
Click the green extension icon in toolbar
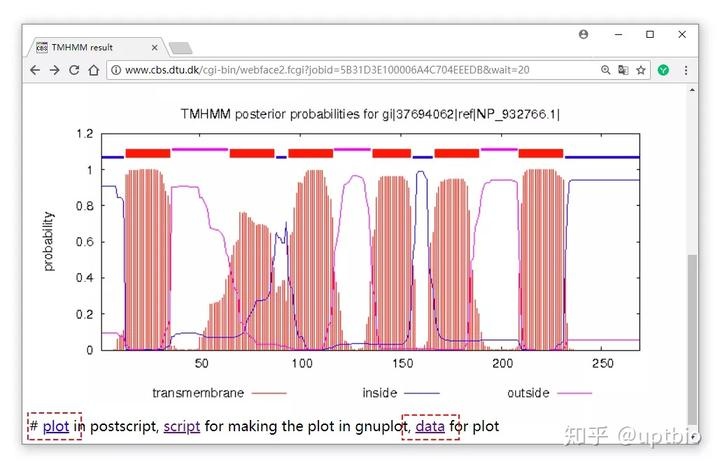[663, 70]
